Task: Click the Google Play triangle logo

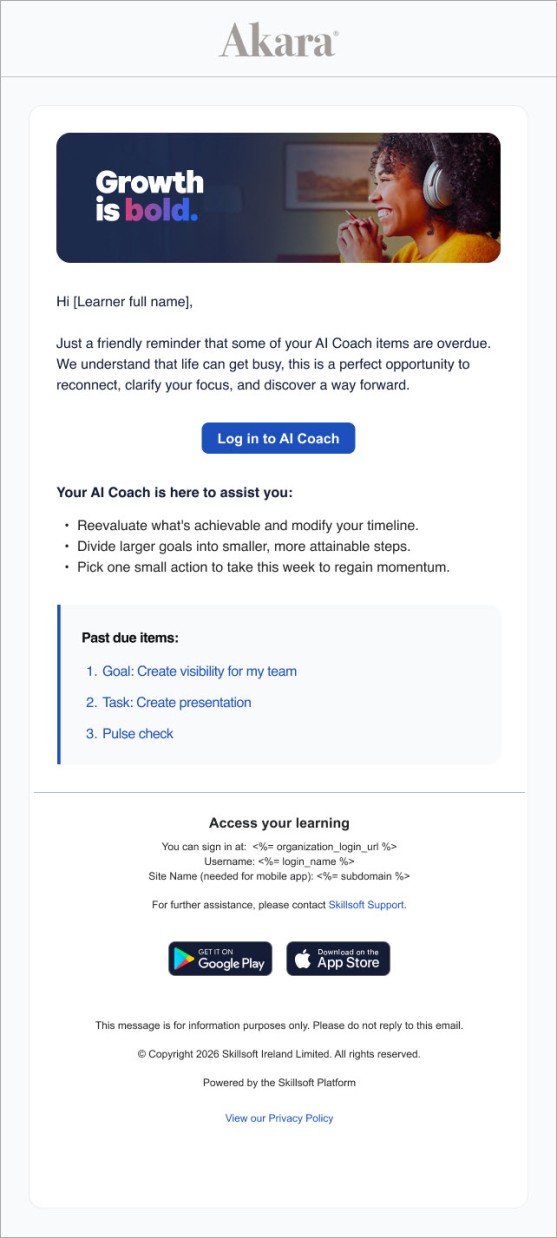Action: click(x=183, y=959)
